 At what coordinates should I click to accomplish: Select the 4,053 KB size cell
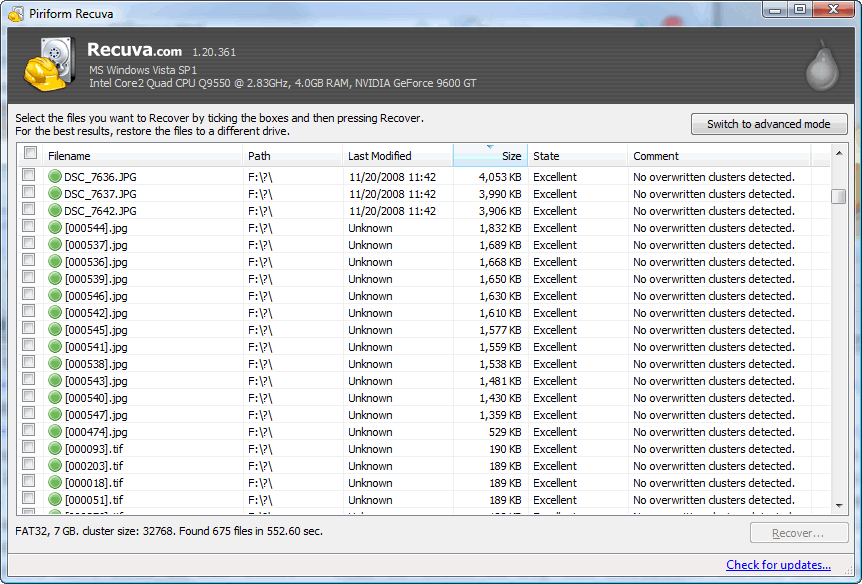pos(500,177)
